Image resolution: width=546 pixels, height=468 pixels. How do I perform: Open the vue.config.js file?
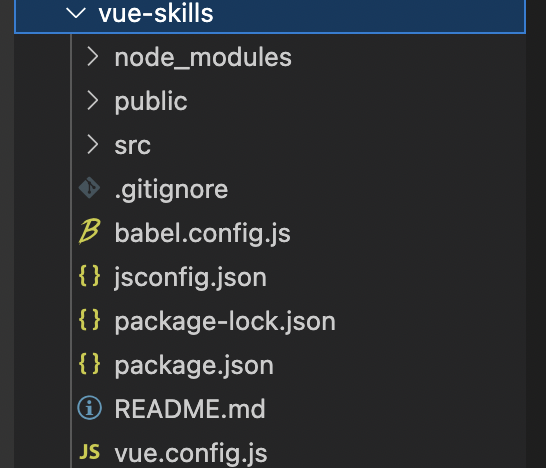tap(191, 453)
